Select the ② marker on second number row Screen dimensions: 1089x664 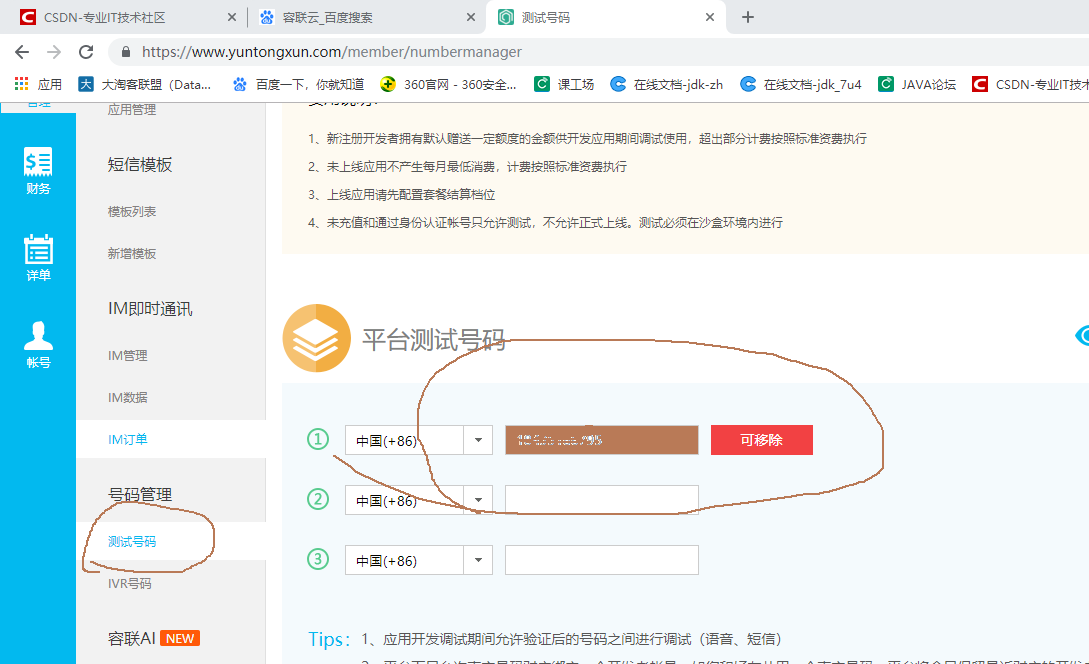(317, 499)
